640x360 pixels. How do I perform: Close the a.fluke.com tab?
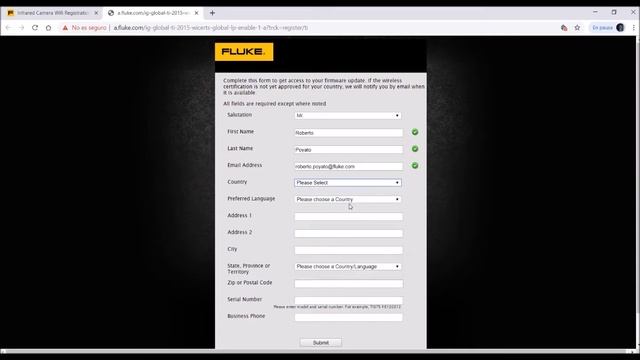click(x=196, y=13)
